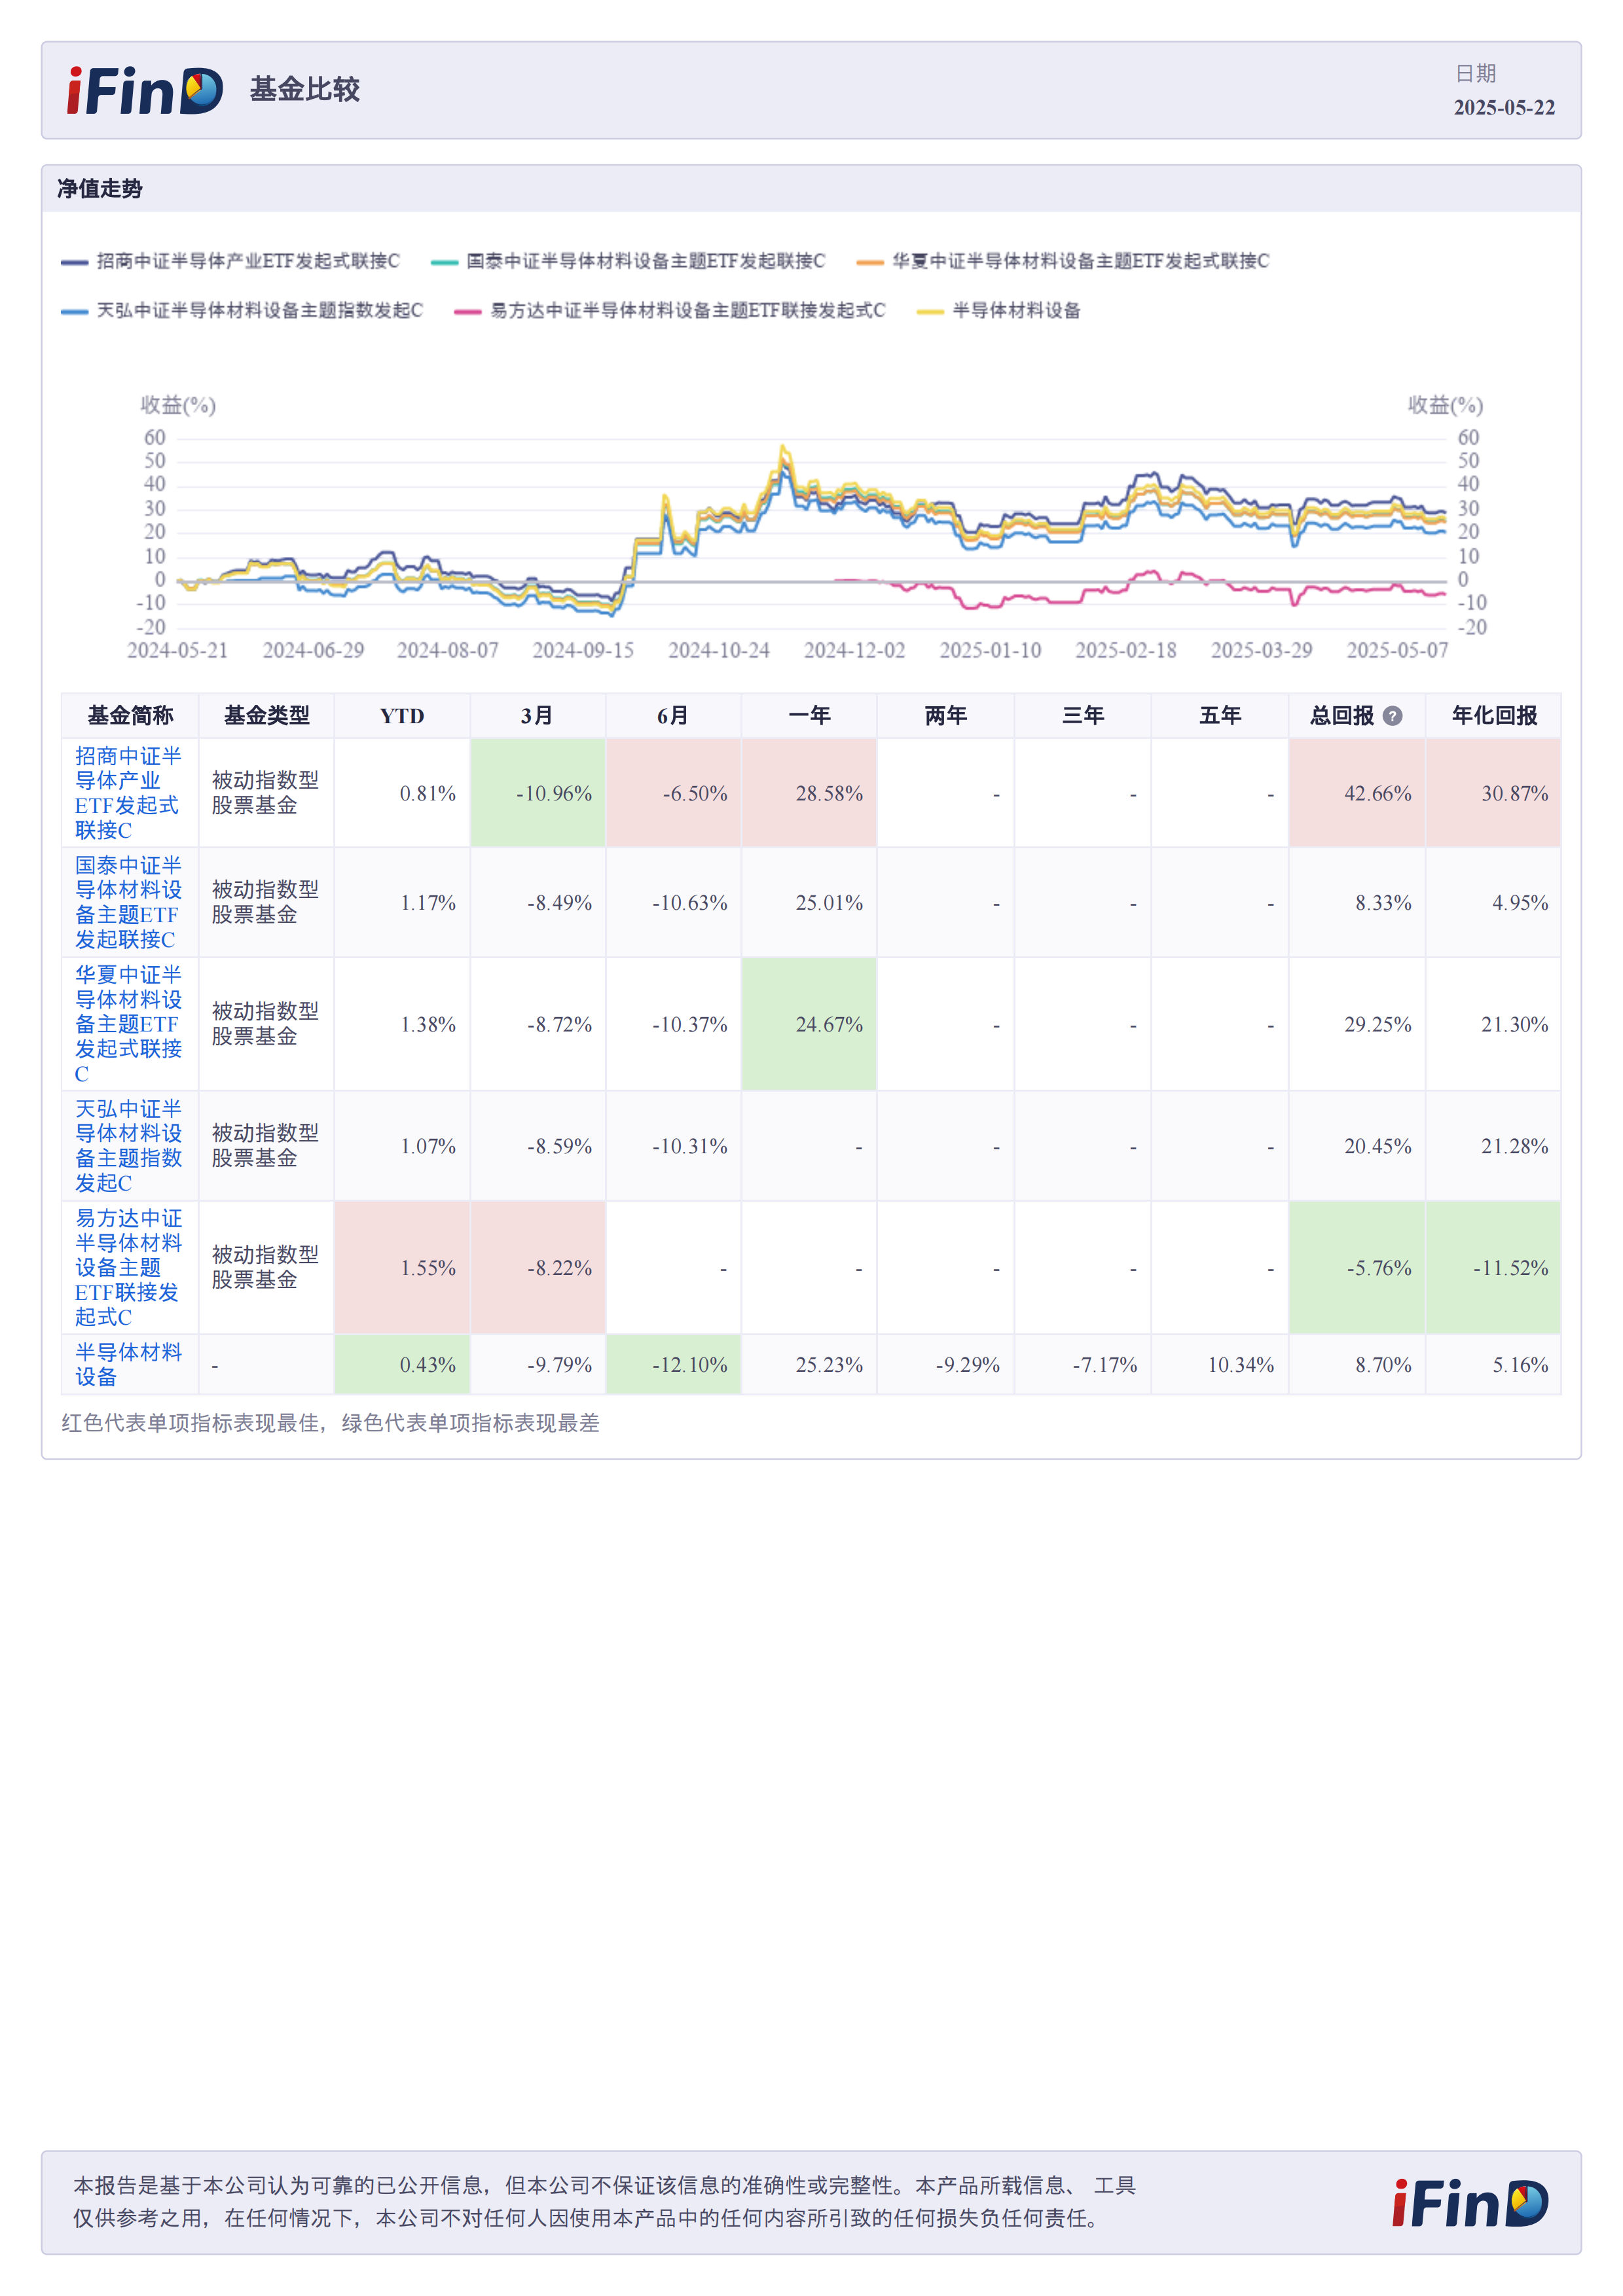Screen dimensions: 1623x2296
Task: Click the 25.01% one-year cell
Action: coord(809,902)
